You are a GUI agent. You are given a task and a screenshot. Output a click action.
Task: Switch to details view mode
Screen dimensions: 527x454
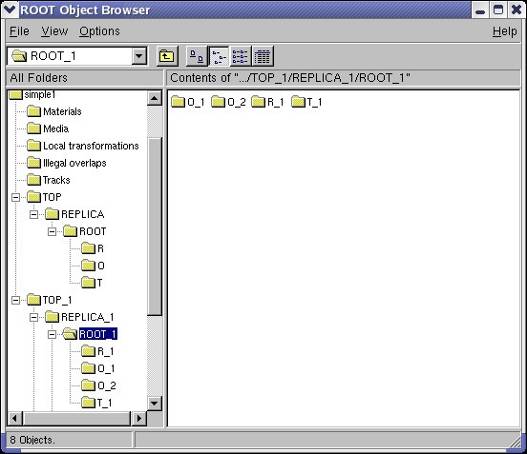(262, 56)
